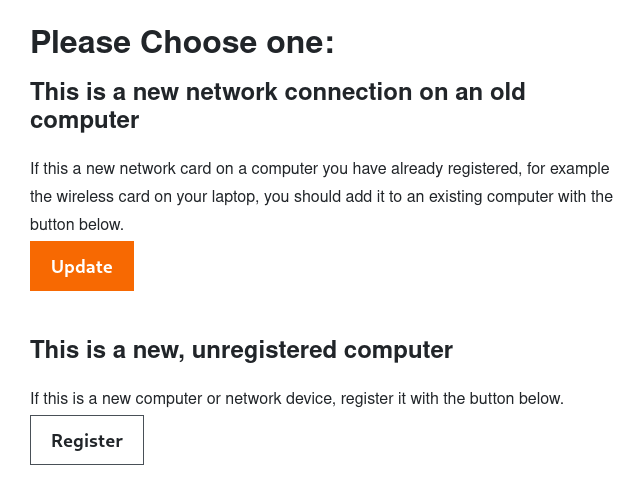This screenshot has height=495, width=643.
Task: Click the paragraph about registering a new computer
Action: click(297, 399)
